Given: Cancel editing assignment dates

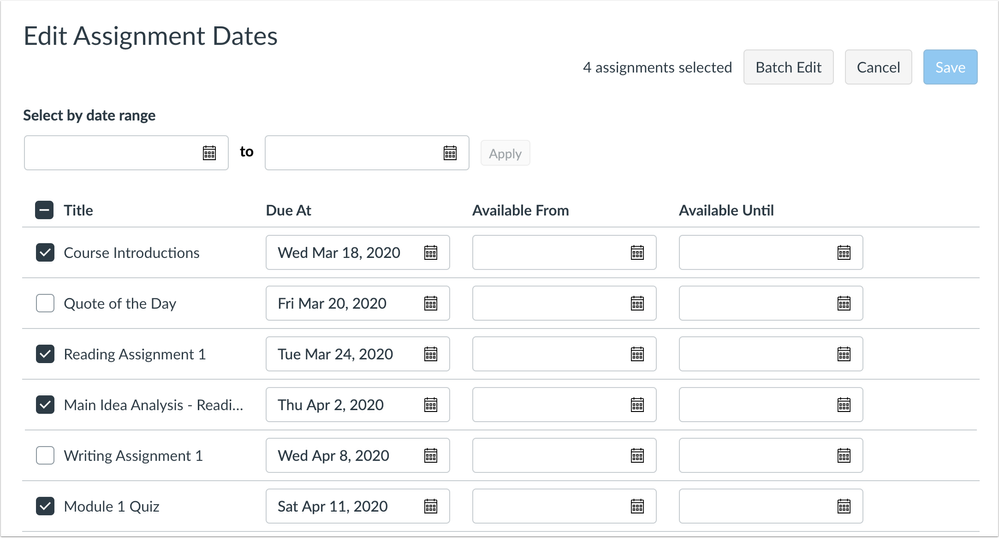Looking at the screenshot, I should click(x=878, y=67).
